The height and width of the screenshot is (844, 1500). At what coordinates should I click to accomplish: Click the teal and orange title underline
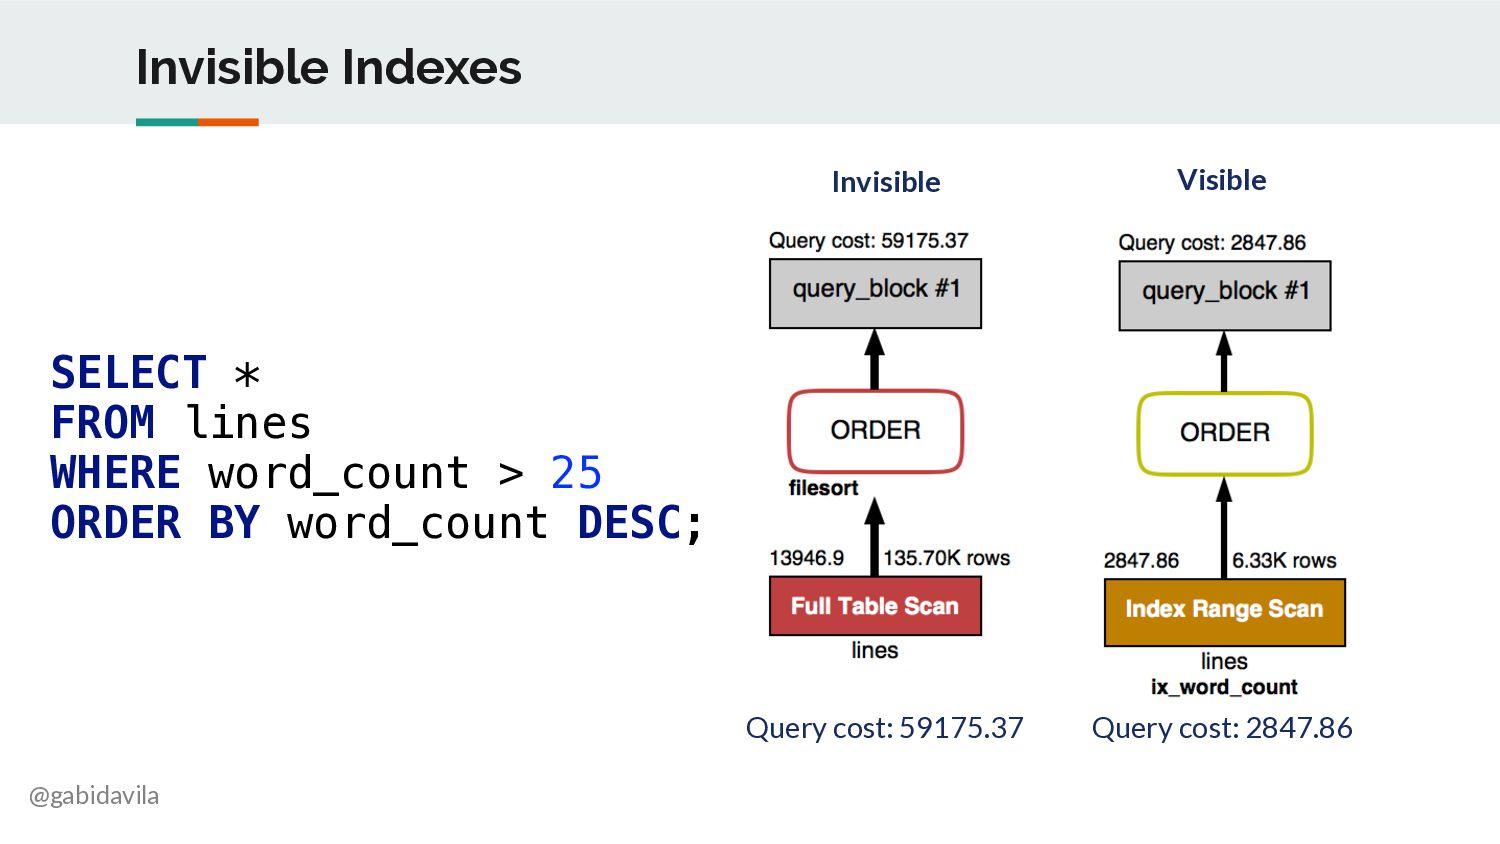(197, 122)
